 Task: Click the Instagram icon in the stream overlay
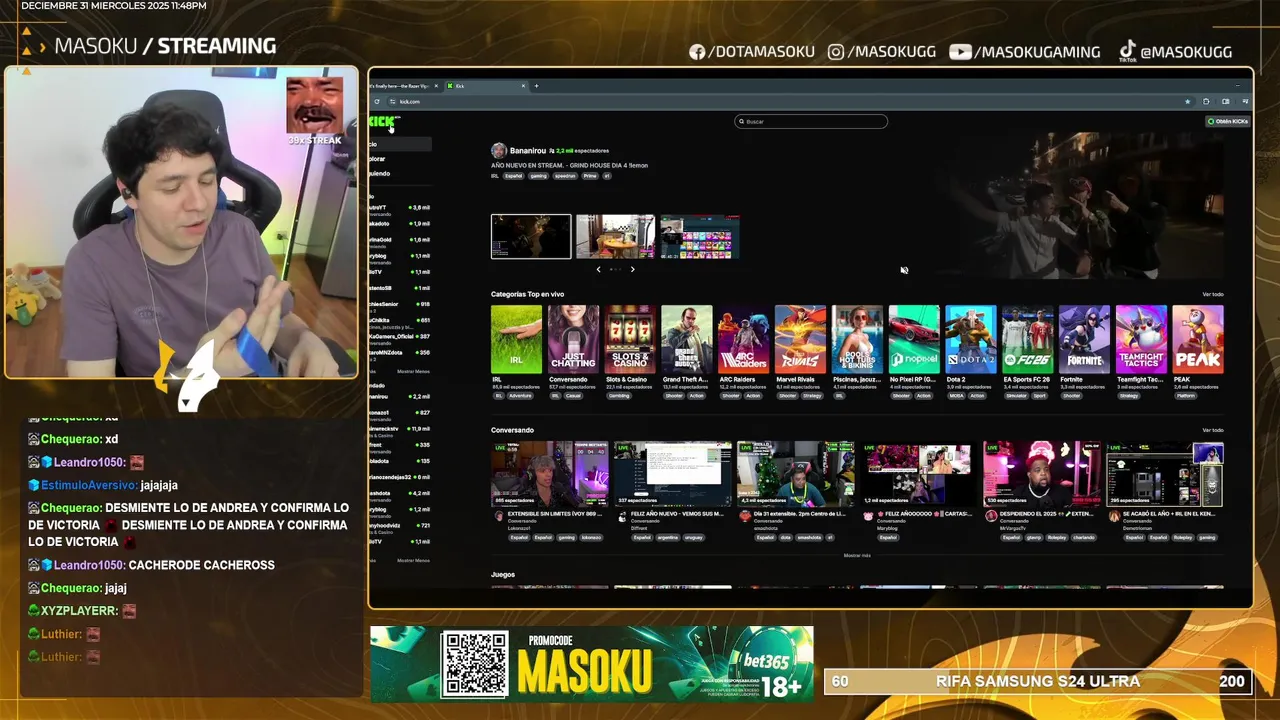836,52
